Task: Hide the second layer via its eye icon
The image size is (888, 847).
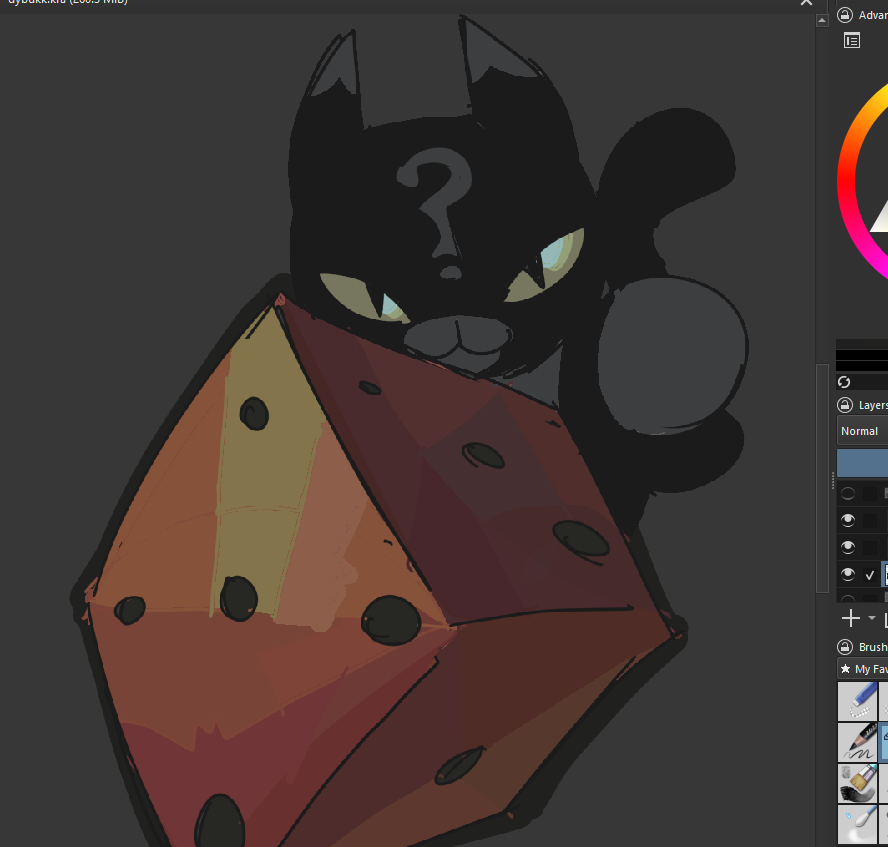Action: coord(848,520)
